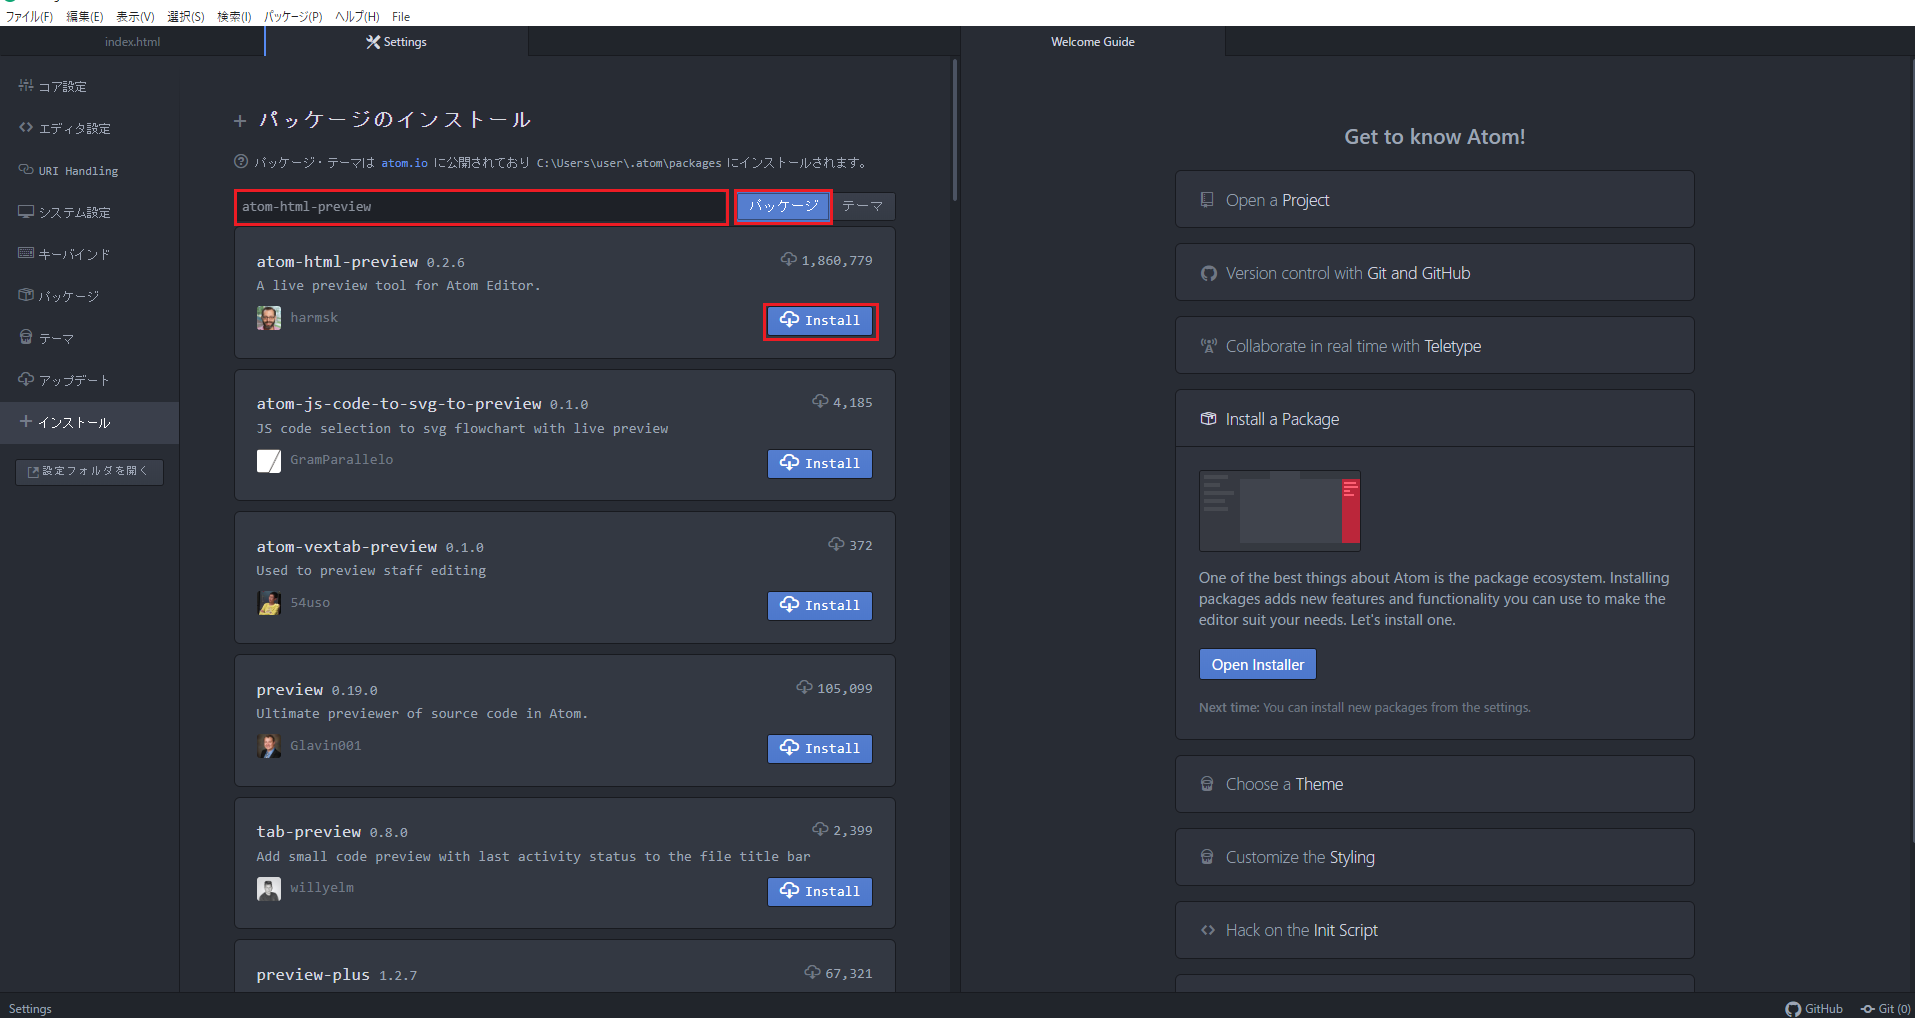1915x1018 pixels.
Task: Click the help question-mark icon above the search
Action: click(x=240, y=161)
